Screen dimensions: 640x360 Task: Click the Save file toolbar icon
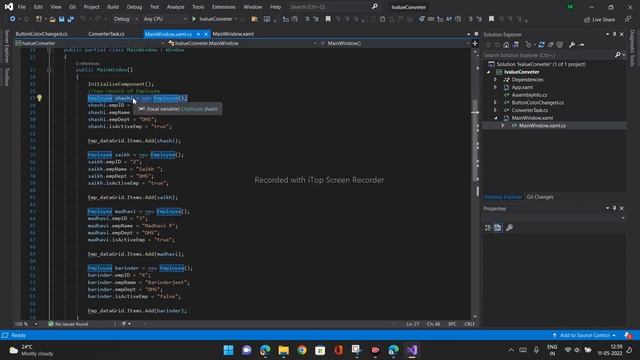[x=62, y=19]
